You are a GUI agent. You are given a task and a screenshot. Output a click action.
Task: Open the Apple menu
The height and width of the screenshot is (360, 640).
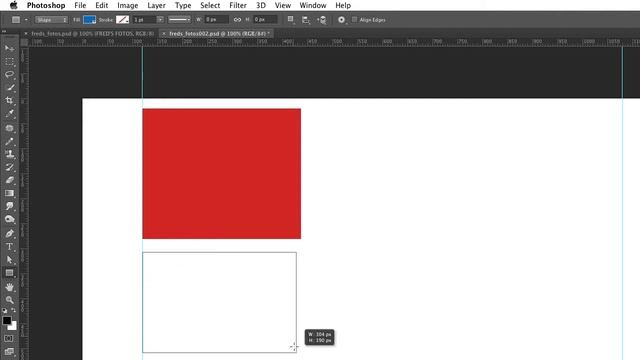pos(13,5)
